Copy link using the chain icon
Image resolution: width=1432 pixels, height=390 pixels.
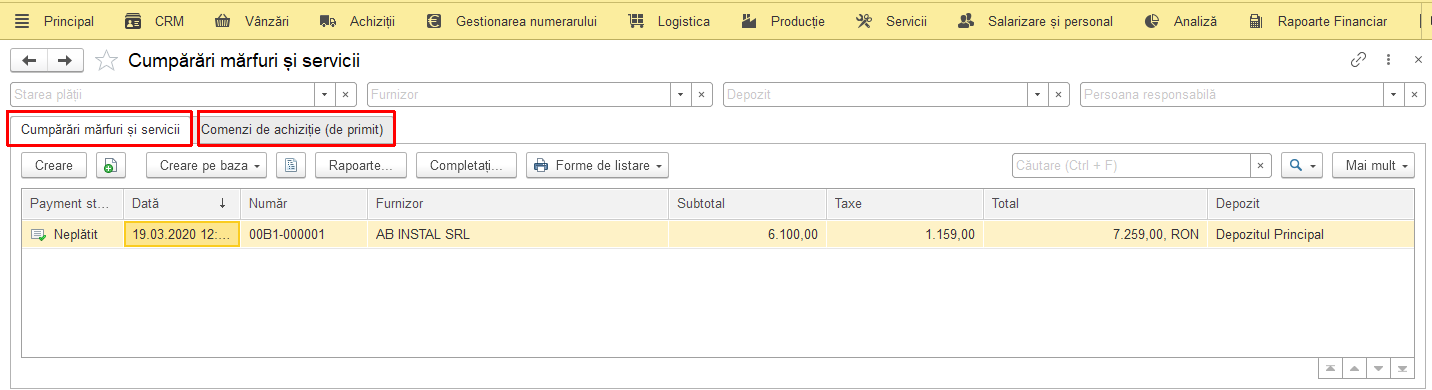pos(1358,60)
